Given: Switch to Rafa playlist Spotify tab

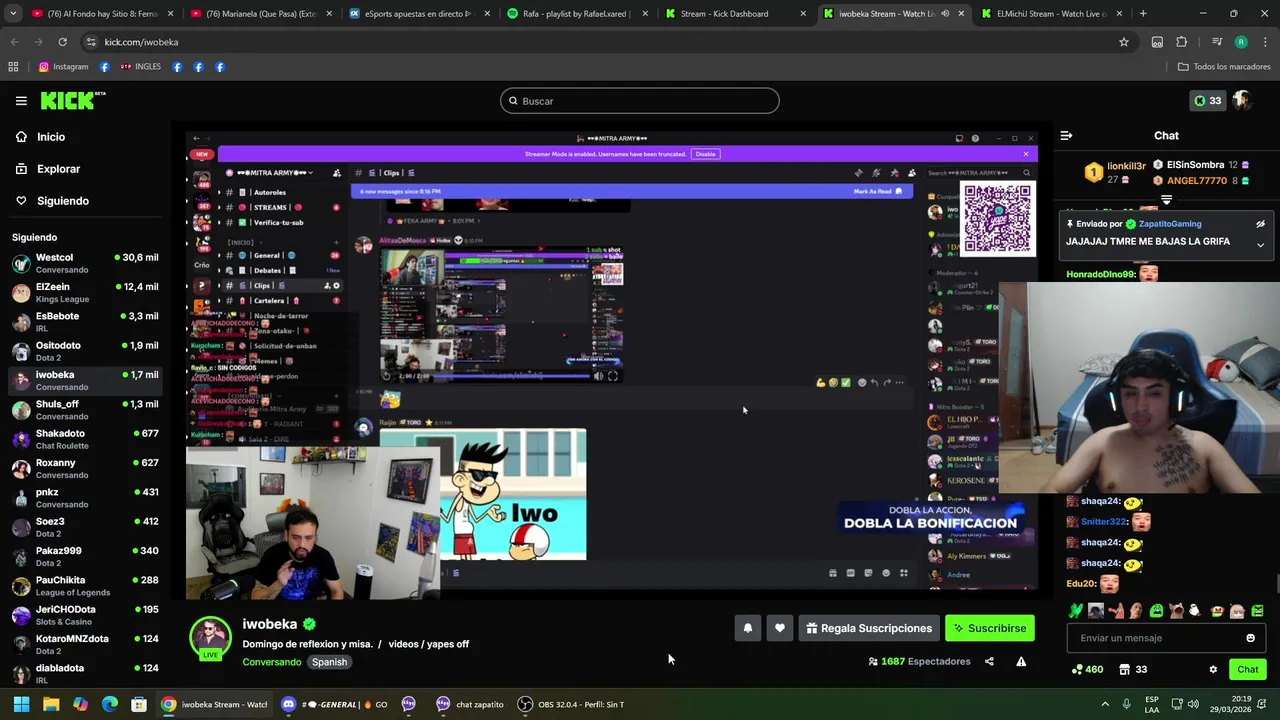Looking at the screenshot, I should (575, 14).
